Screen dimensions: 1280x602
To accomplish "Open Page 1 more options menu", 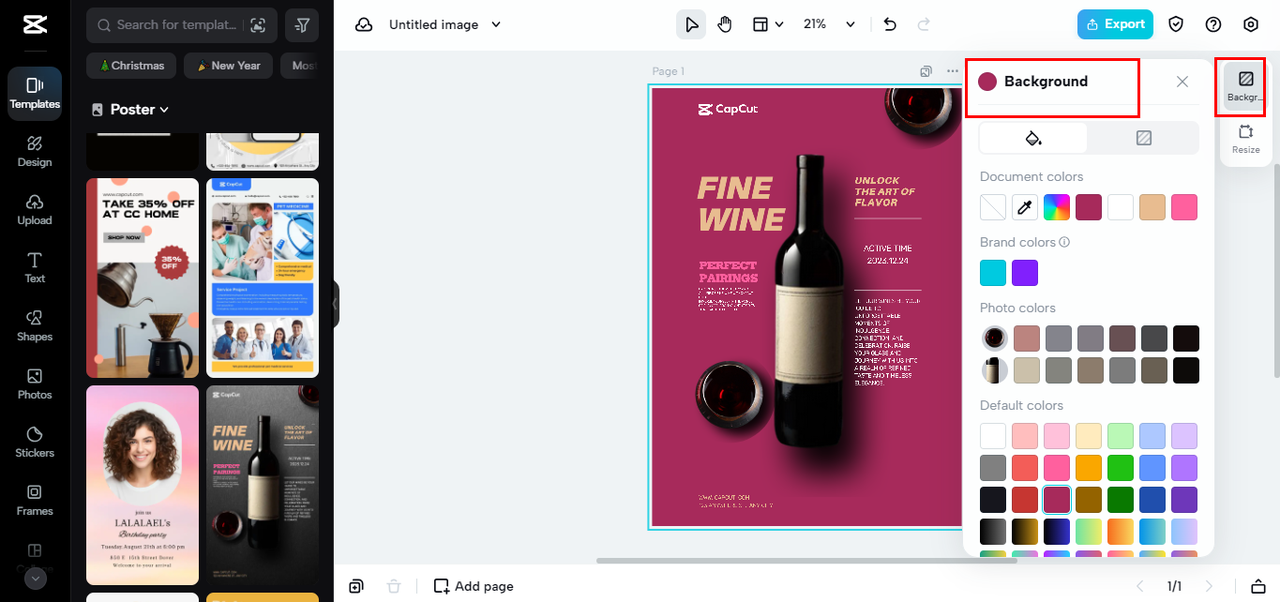I will pyautogui.click(x=953, y=72).
